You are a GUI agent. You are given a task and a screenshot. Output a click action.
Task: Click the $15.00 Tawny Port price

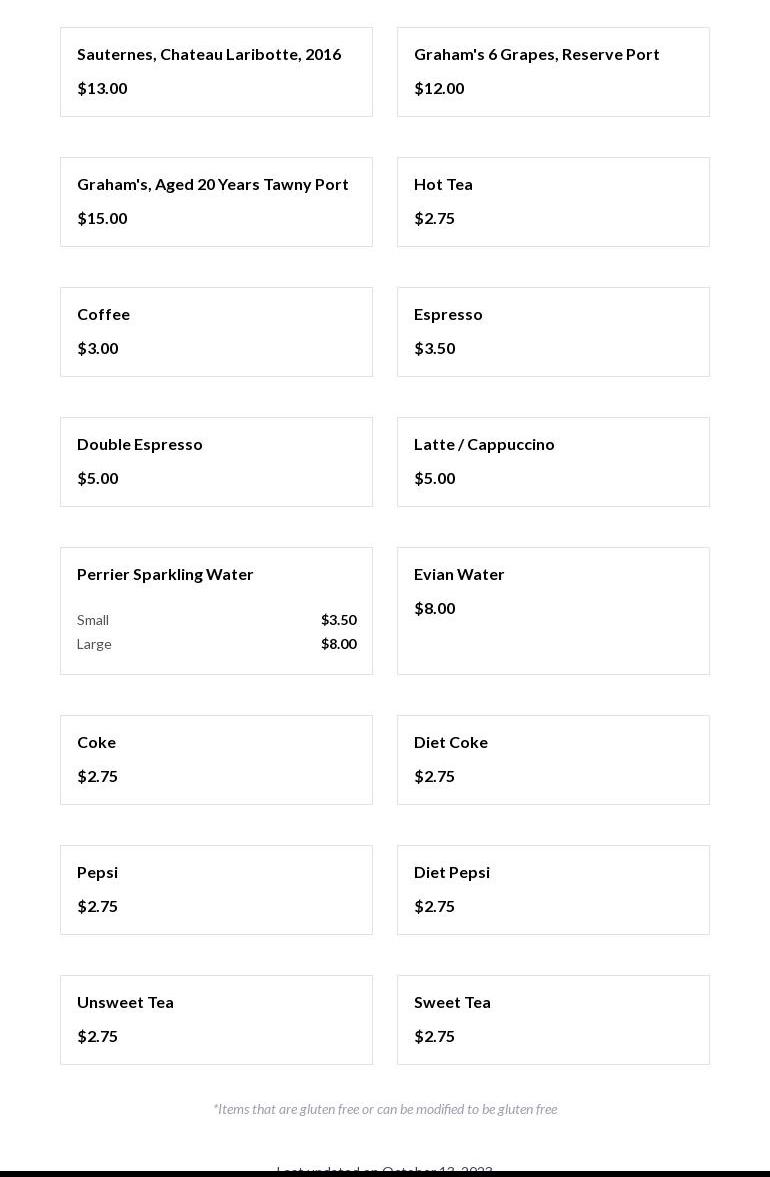[x=102, y=219]
